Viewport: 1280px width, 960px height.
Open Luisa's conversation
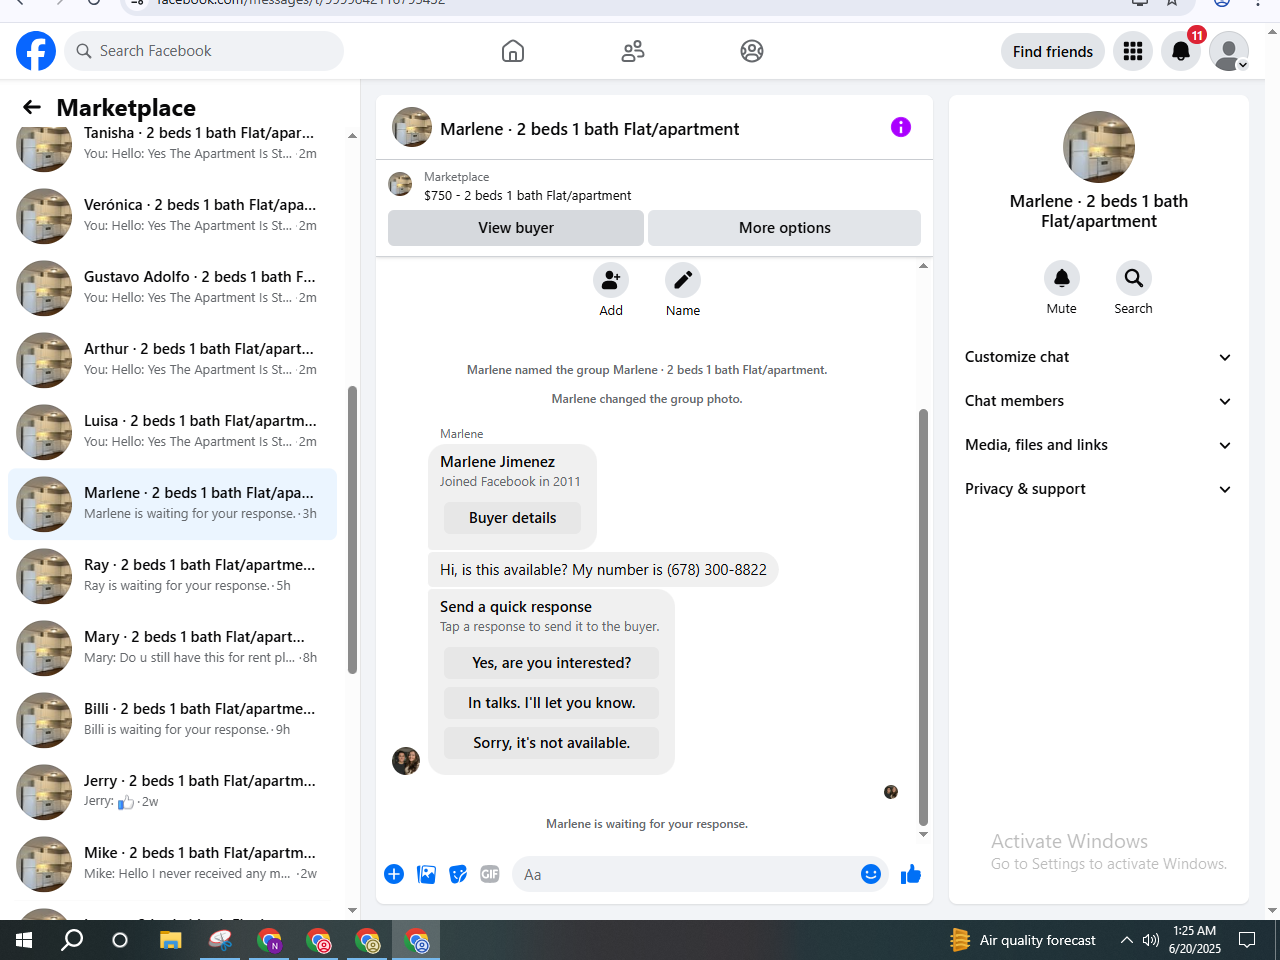click(172, 432)
